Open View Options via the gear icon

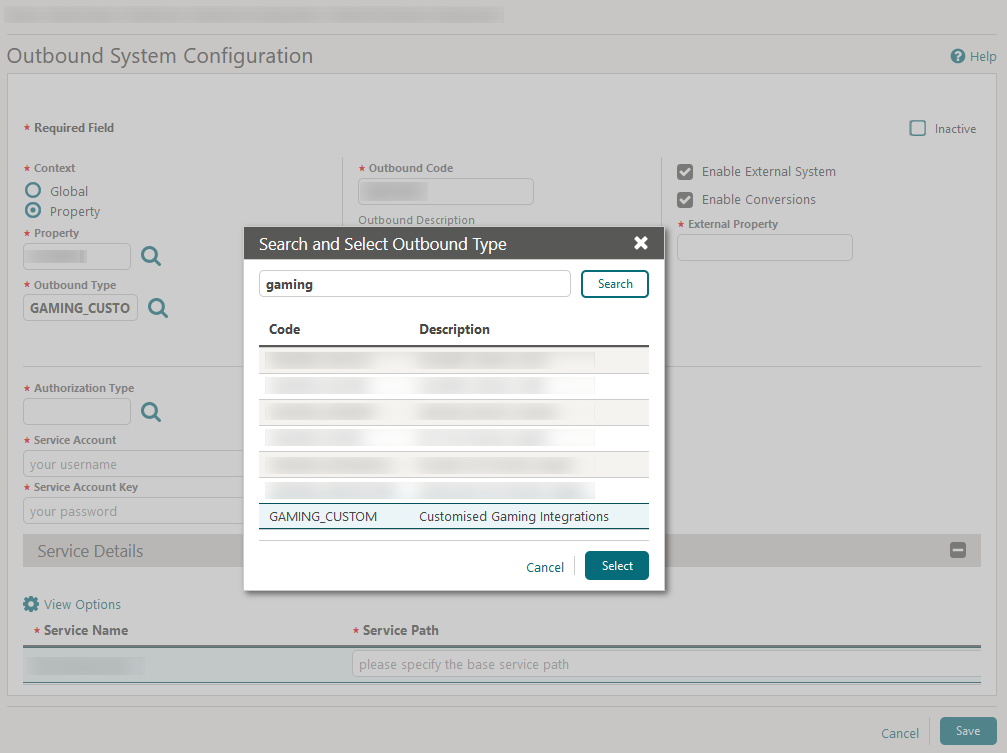click(29, 604)
